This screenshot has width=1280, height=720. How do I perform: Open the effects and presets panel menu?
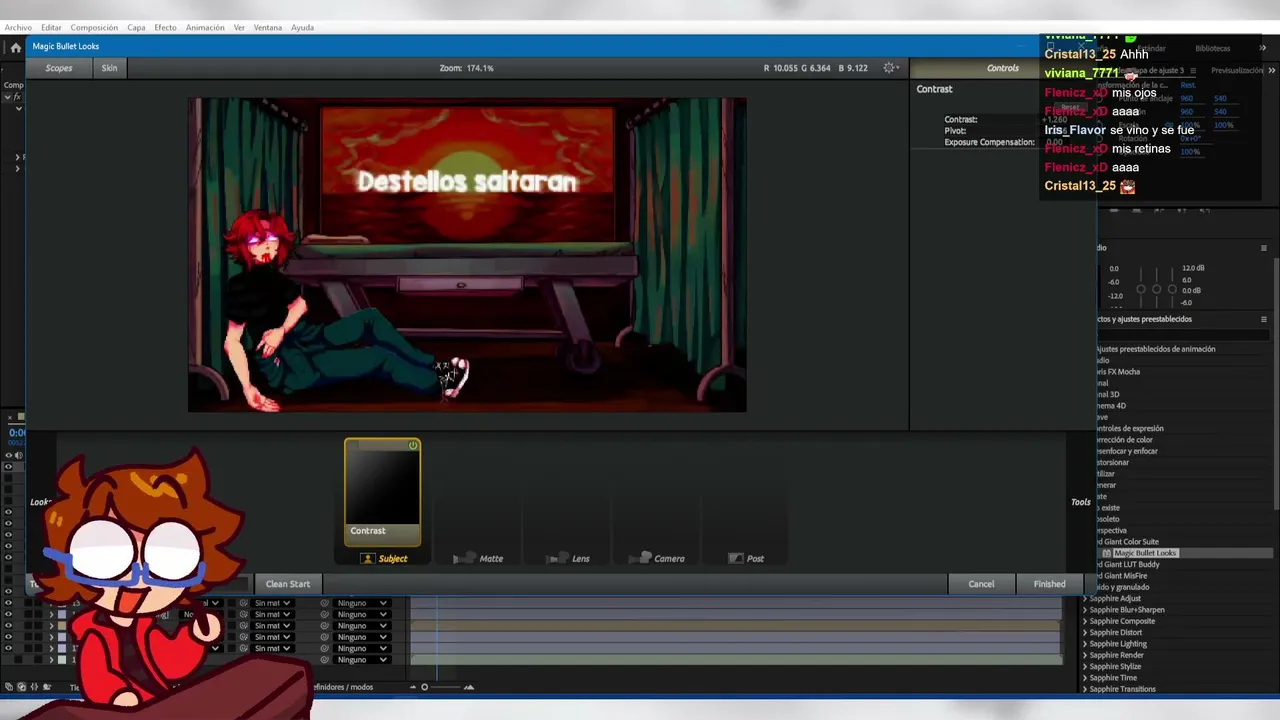(1264, 319)
